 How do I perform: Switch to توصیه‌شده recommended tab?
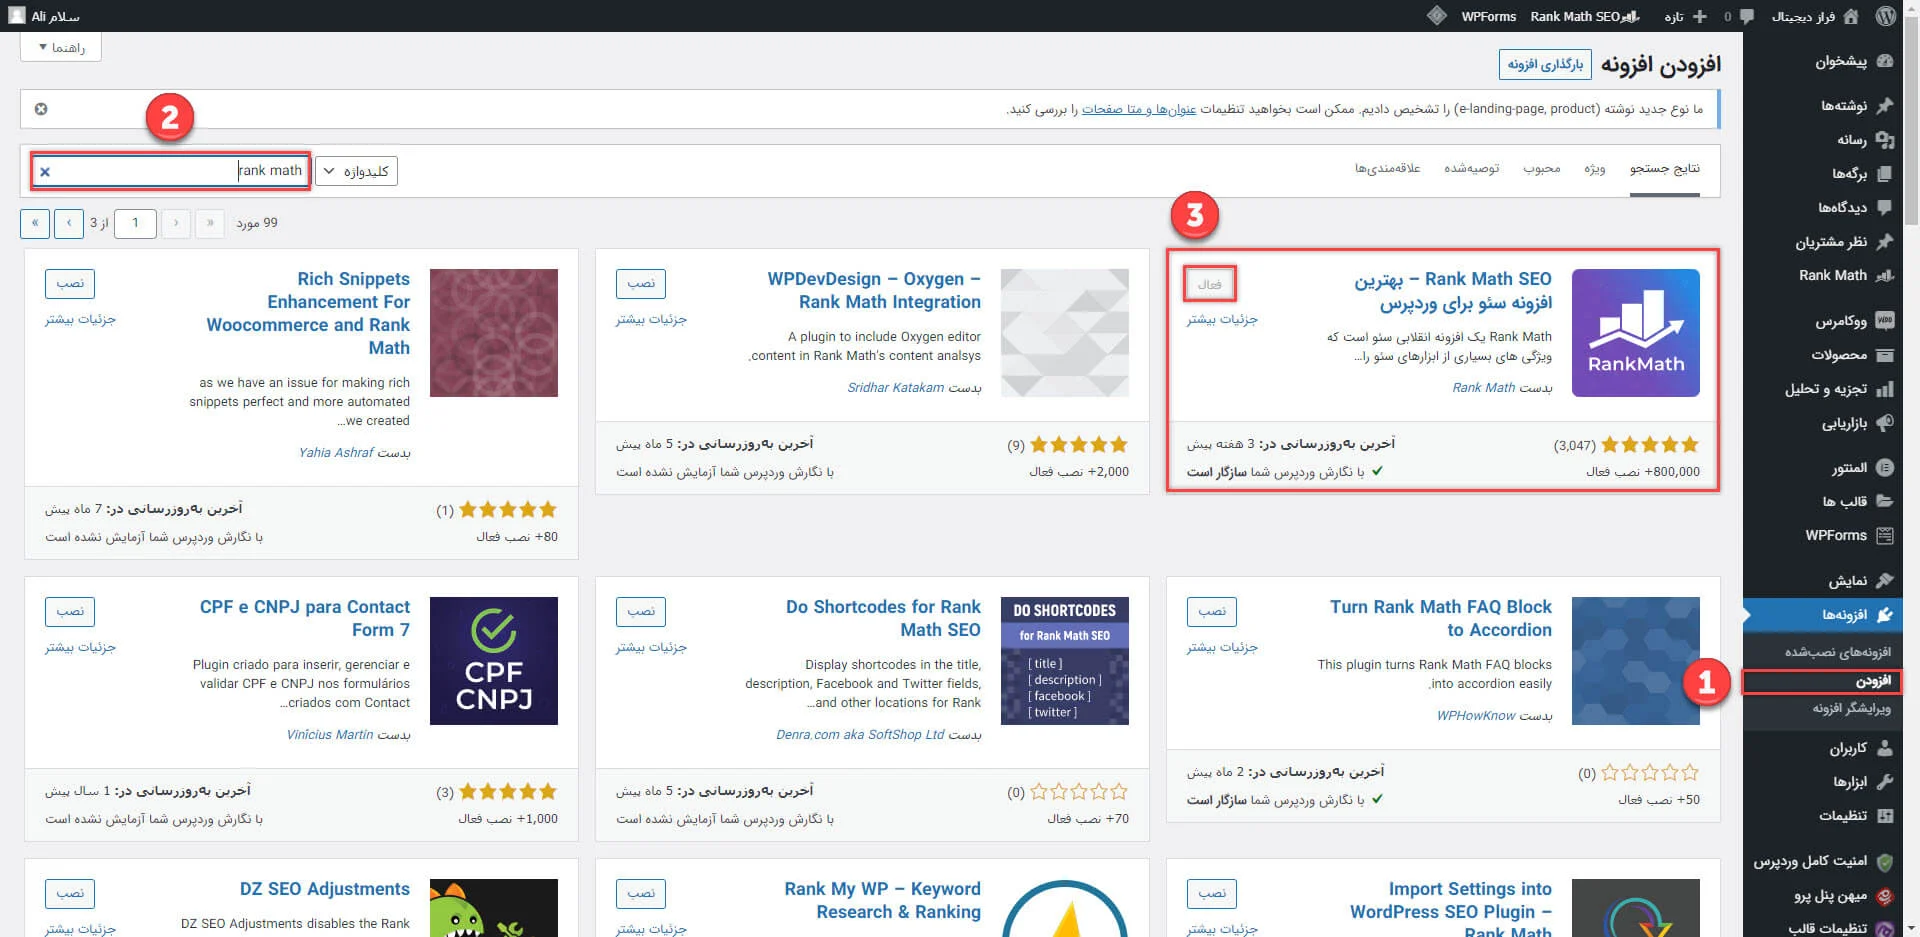(x=1471, y=168)
